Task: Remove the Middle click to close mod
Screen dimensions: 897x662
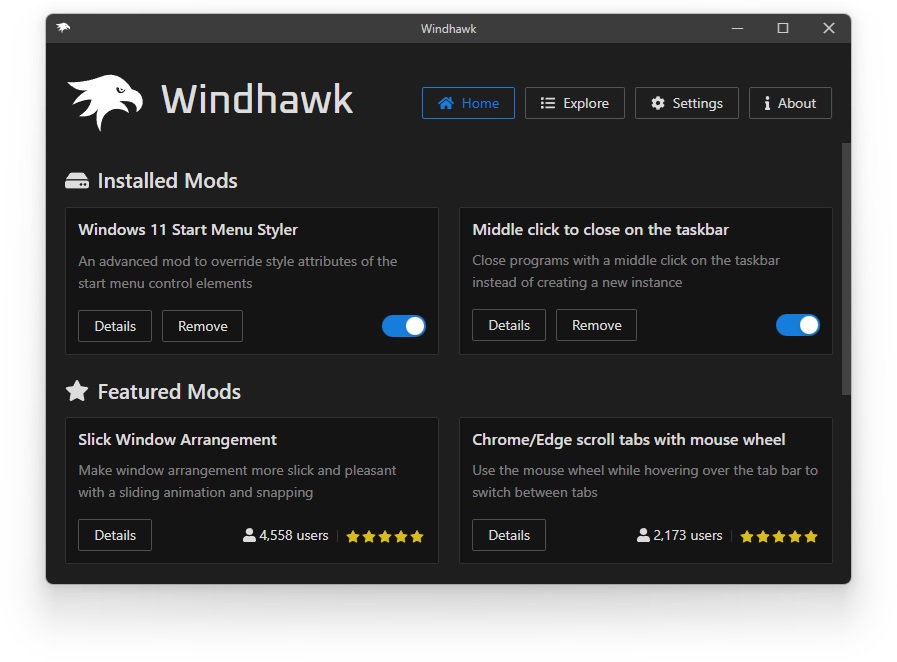Action: point(596,324)
